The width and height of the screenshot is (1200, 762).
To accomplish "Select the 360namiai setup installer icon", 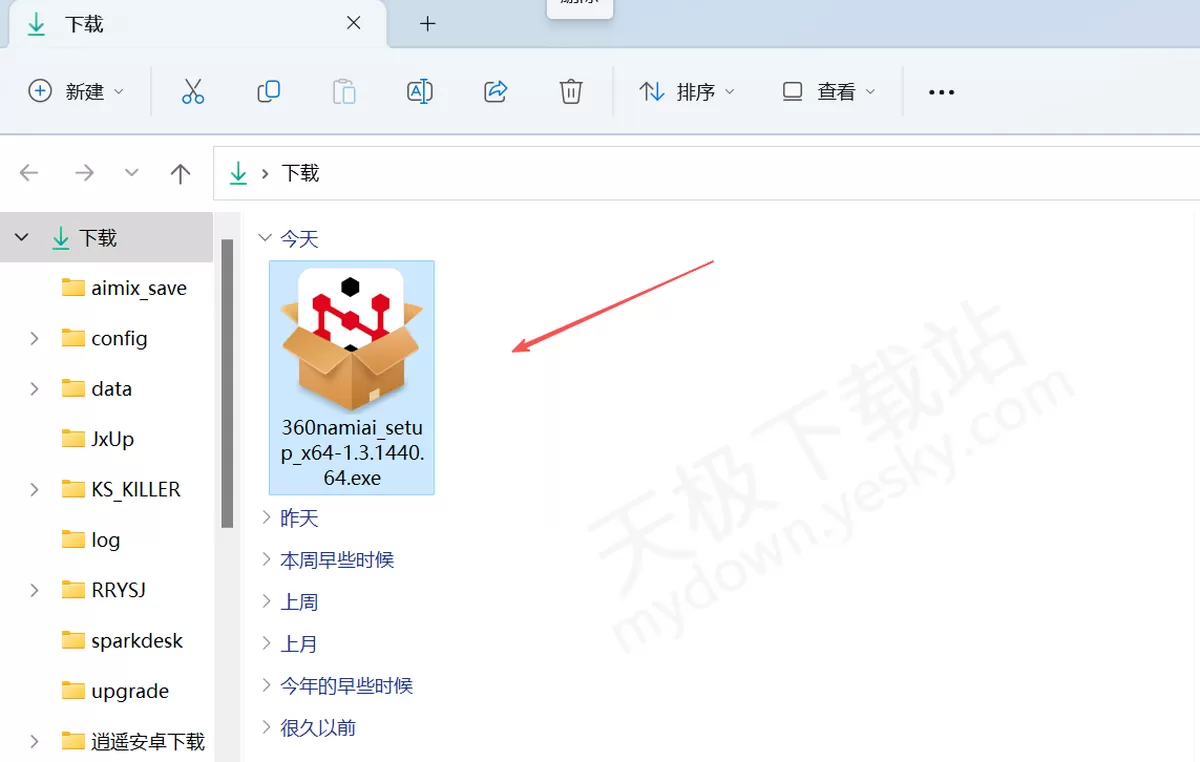I will click(351, 339).
